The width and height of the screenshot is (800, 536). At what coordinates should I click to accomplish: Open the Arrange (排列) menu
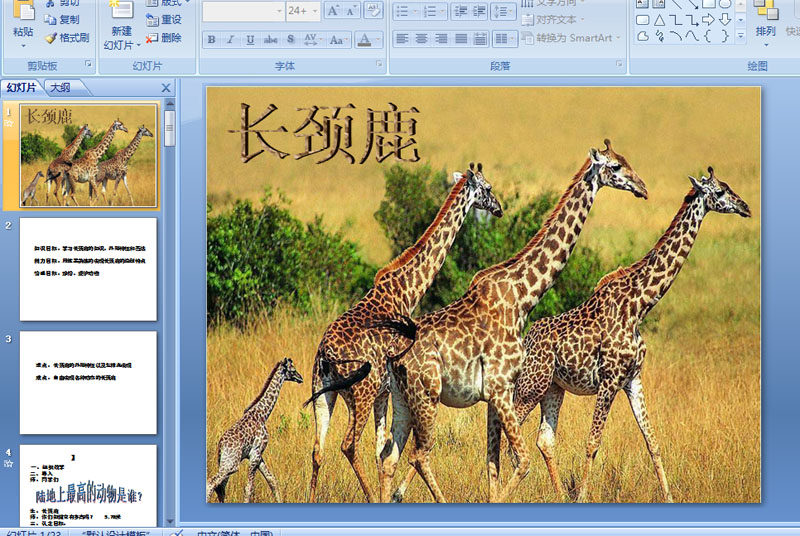[x=765, y=22]
